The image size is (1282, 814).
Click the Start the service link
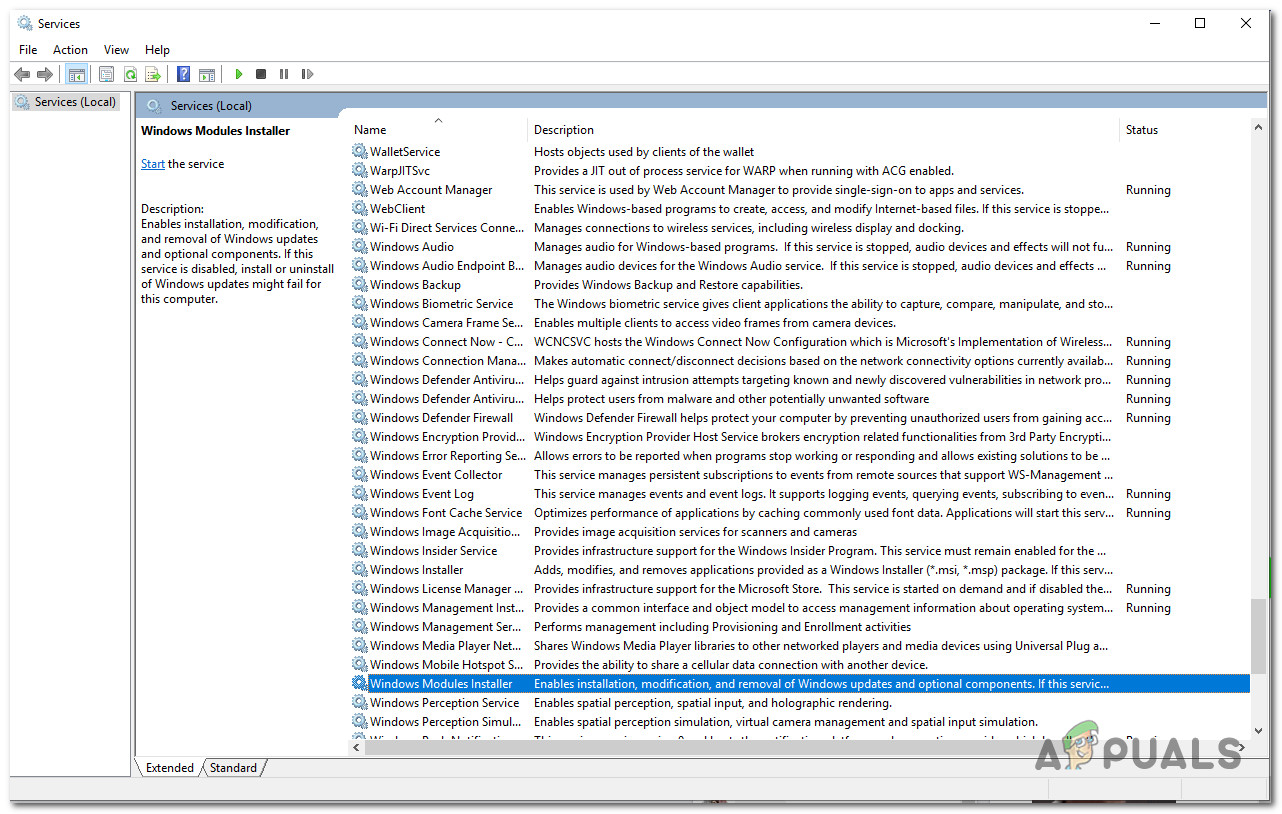pos(153,164)
